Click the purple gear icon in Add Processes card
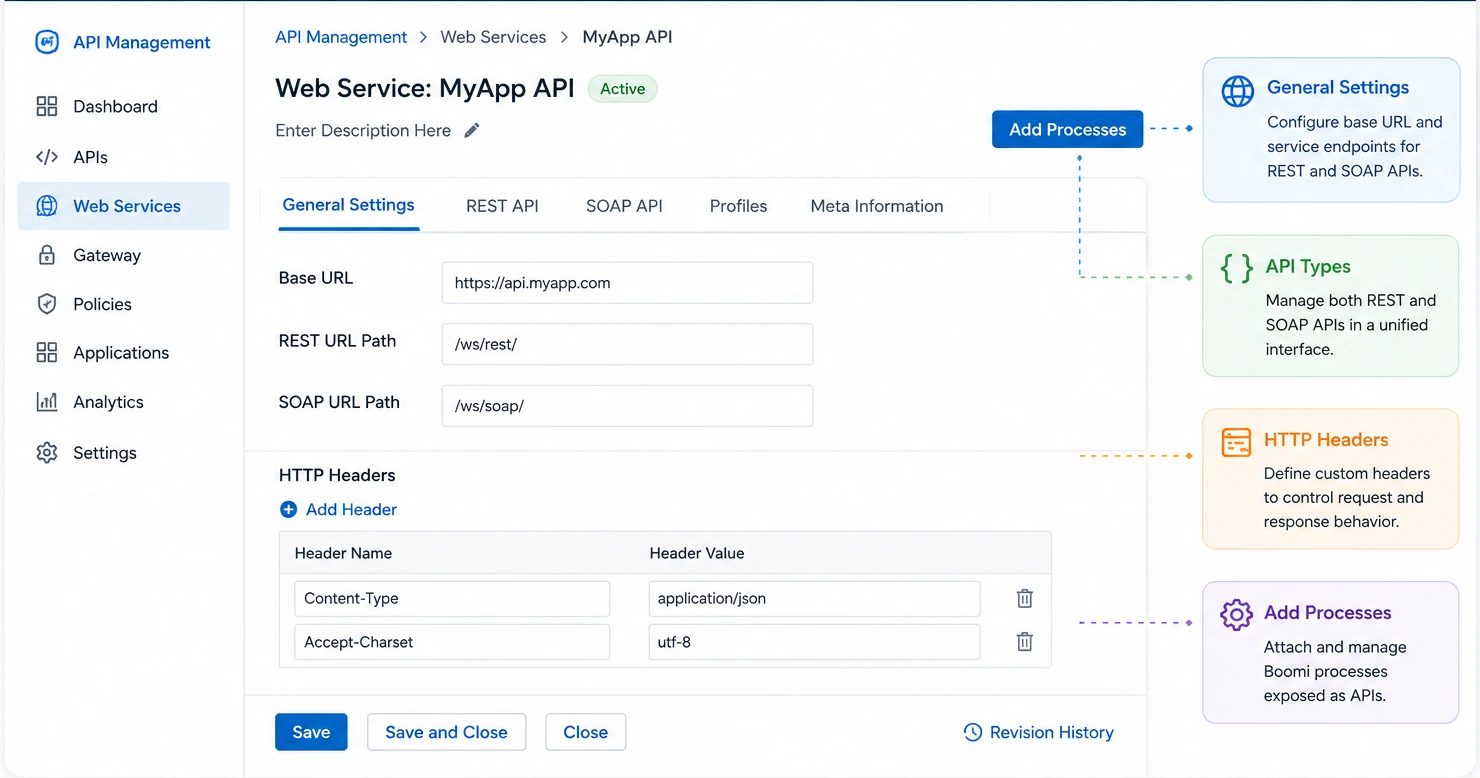This screenshot has width=1480, height=778. (x=1237, y=615)
